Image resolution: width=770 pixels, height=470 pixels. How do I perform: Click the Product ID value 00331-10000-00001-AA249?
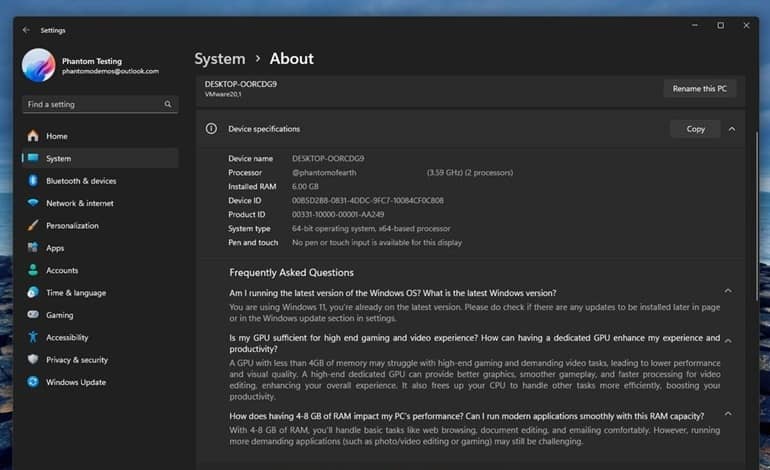pyautogui.click(x=338, y=214)
